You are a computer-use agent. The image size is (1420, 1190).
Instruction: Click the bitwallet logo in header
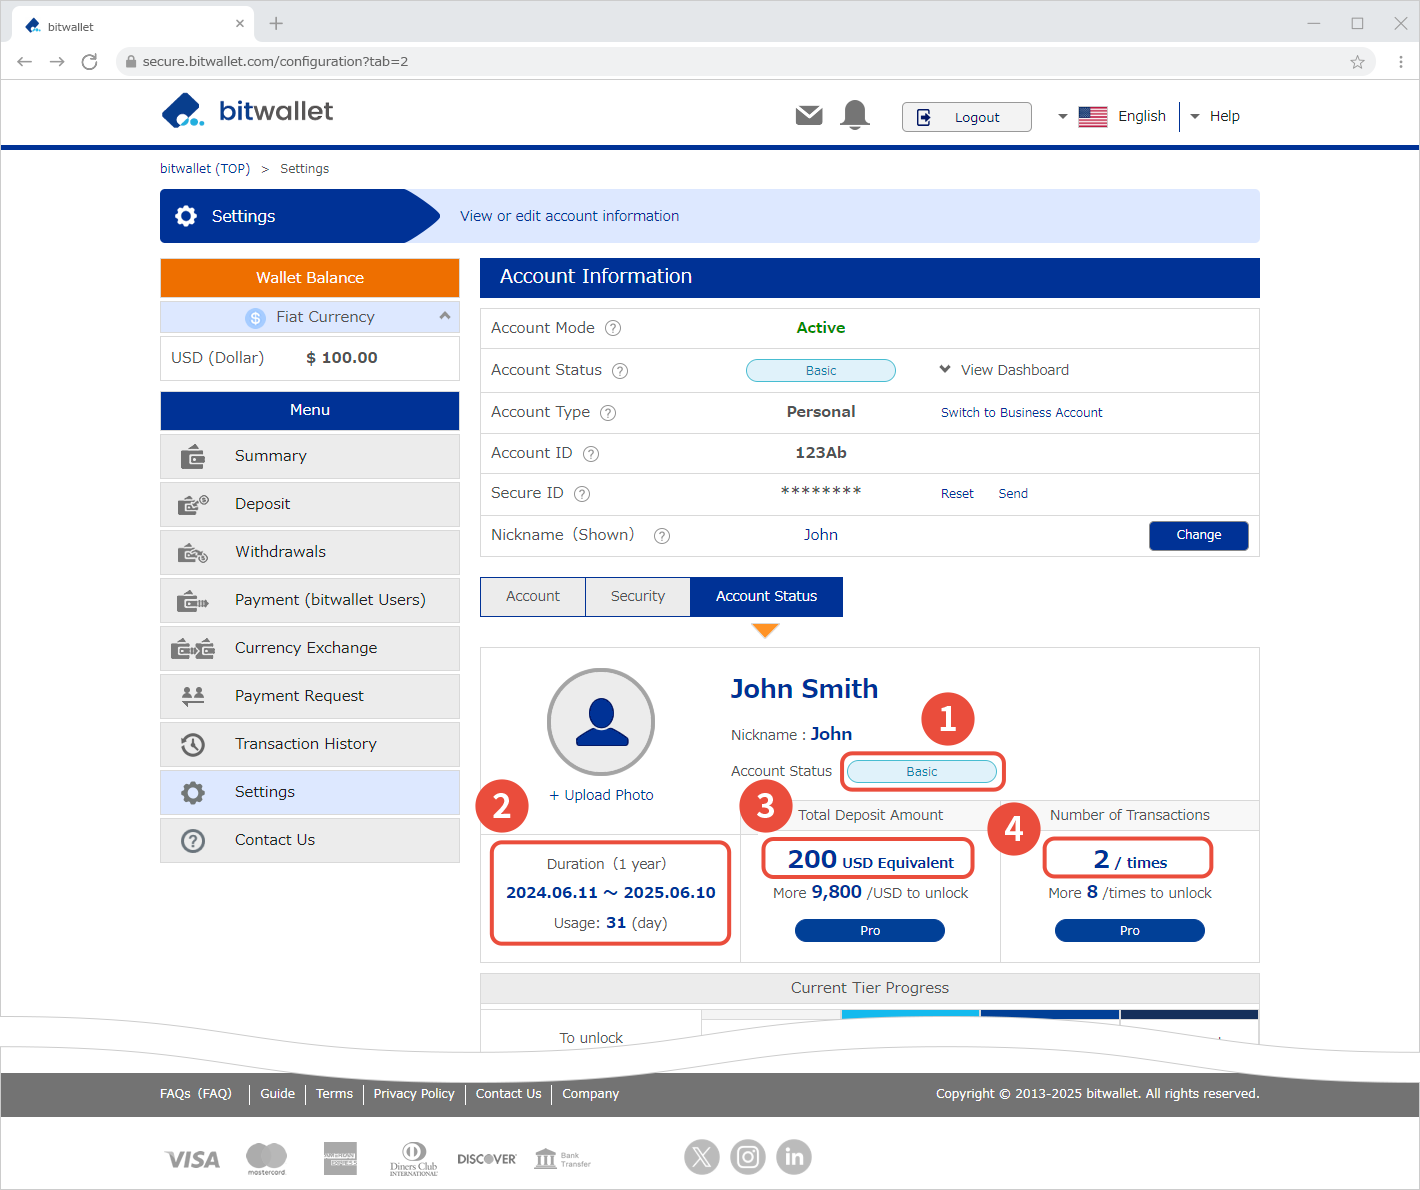[248, 111]
